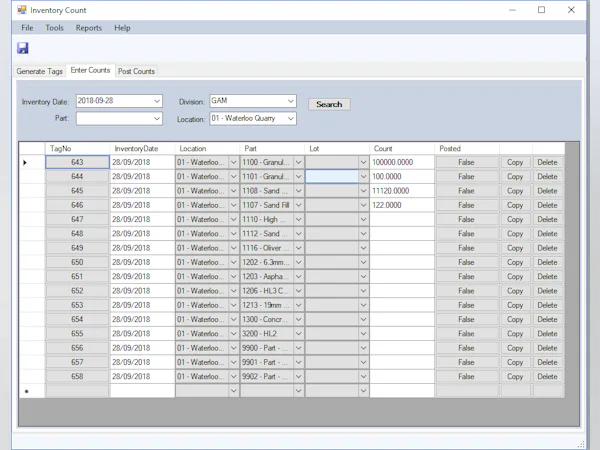Switch to the Generate Tags tab

point(40,71)
